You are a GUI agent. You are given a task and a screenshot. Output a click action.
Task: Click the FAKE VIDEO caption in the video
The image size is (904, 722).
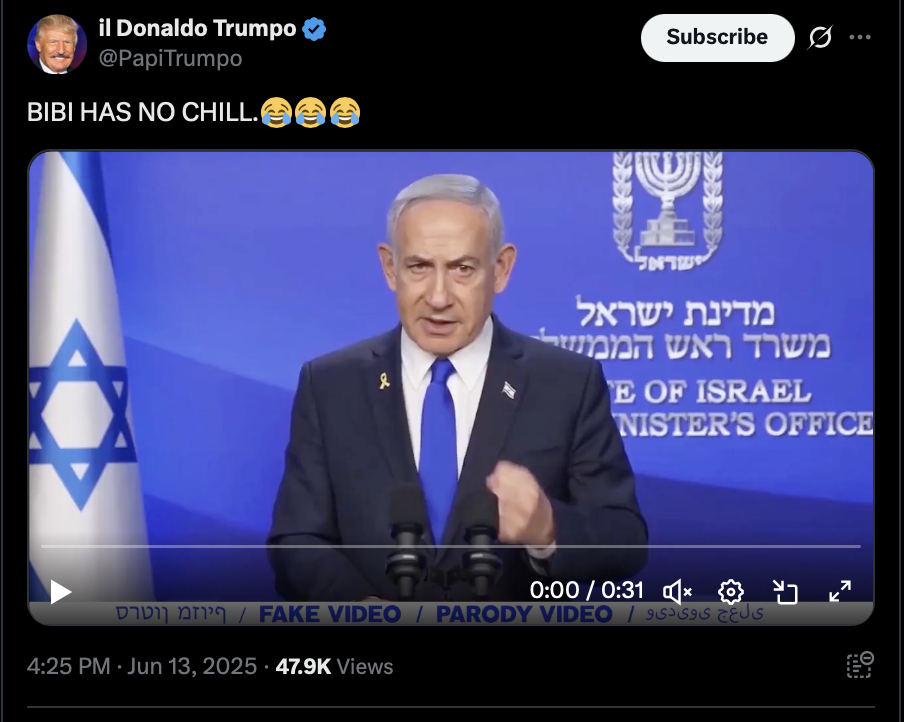pos(330,614)
